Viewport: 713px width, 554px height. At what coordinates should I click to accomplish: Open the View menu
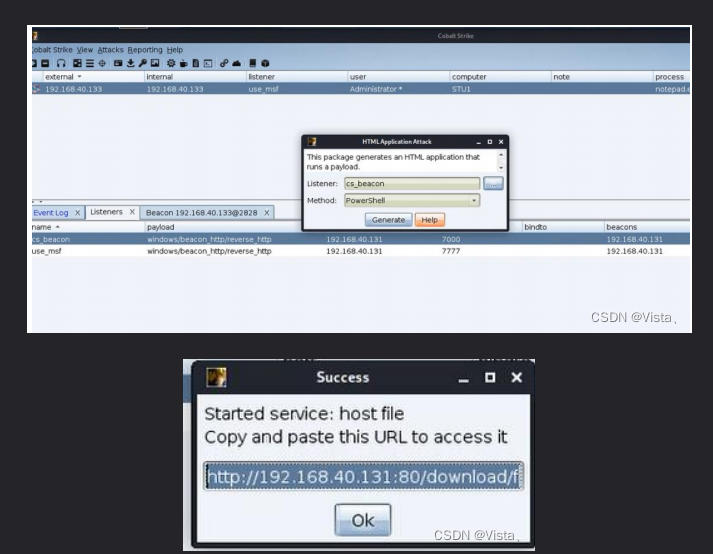click(85, 50)
